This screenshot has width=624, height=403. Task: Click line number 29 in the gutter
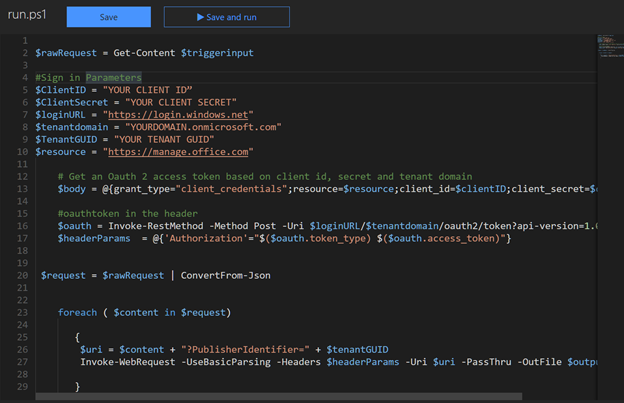click(22, 386)
